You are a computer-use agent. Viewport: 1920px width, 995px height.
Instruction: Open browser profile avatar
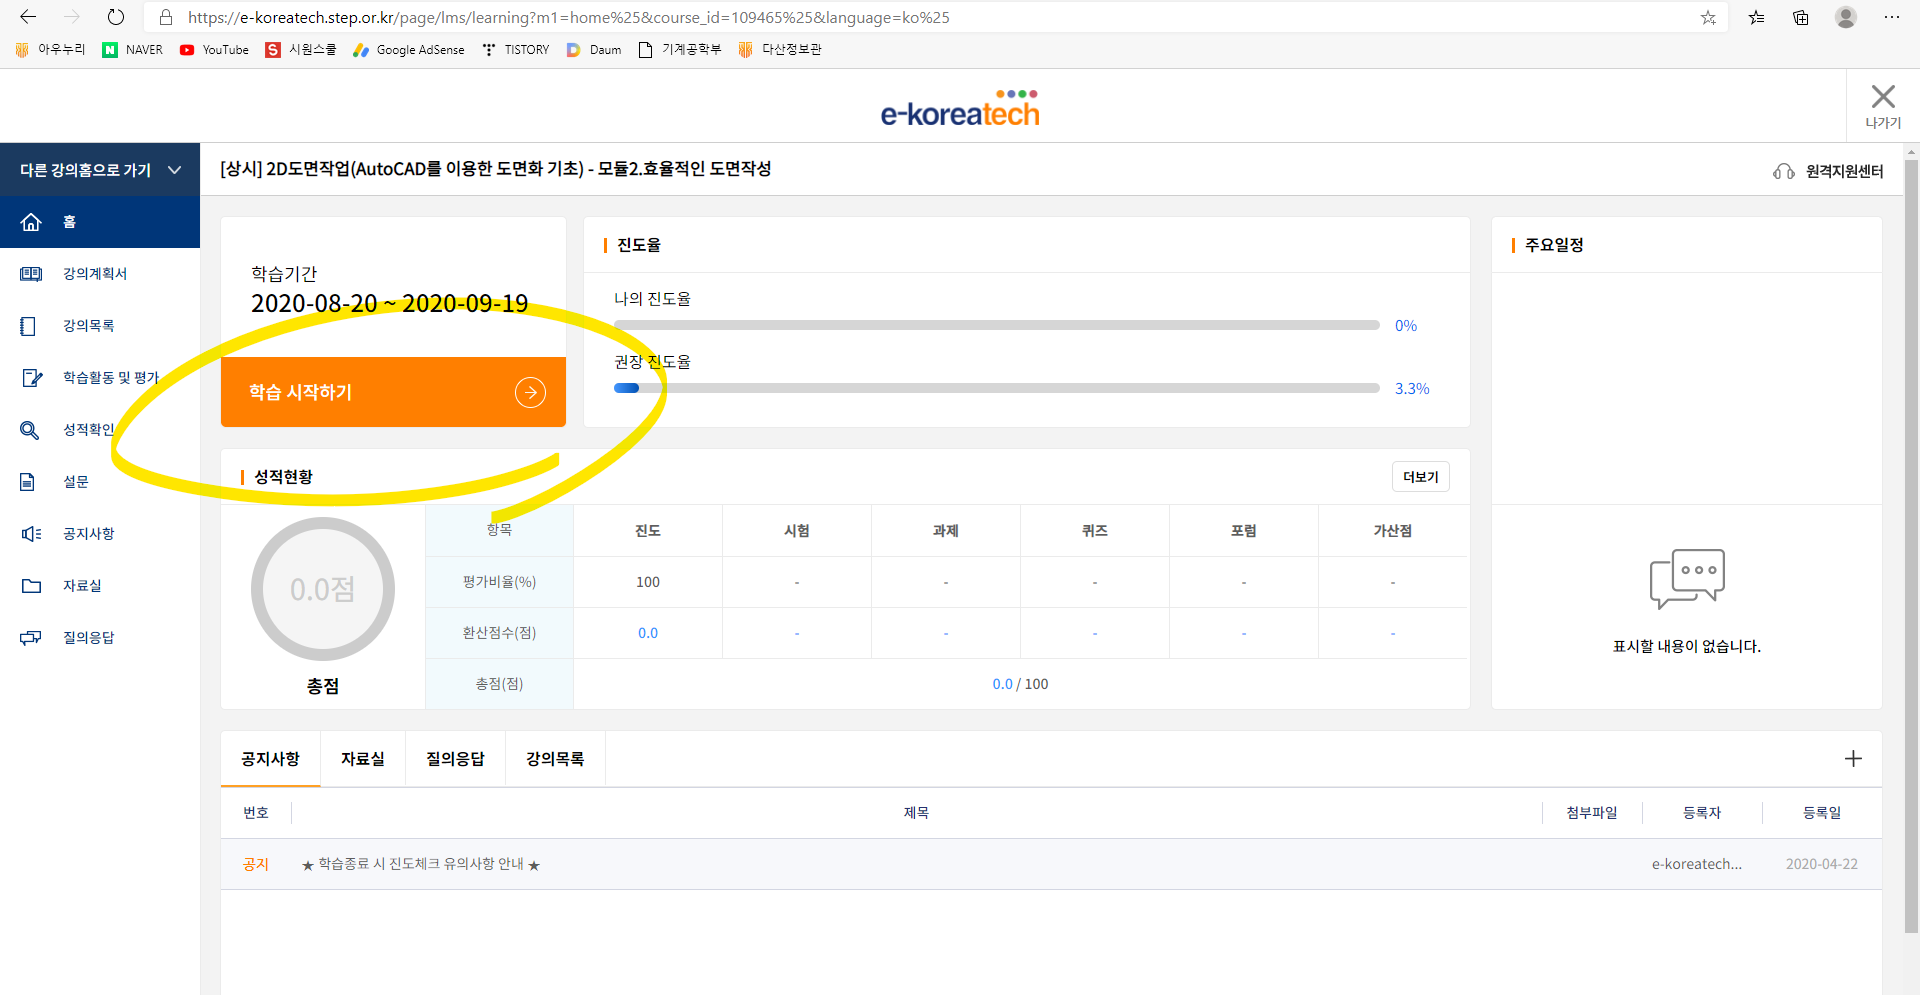[1846, 17]
